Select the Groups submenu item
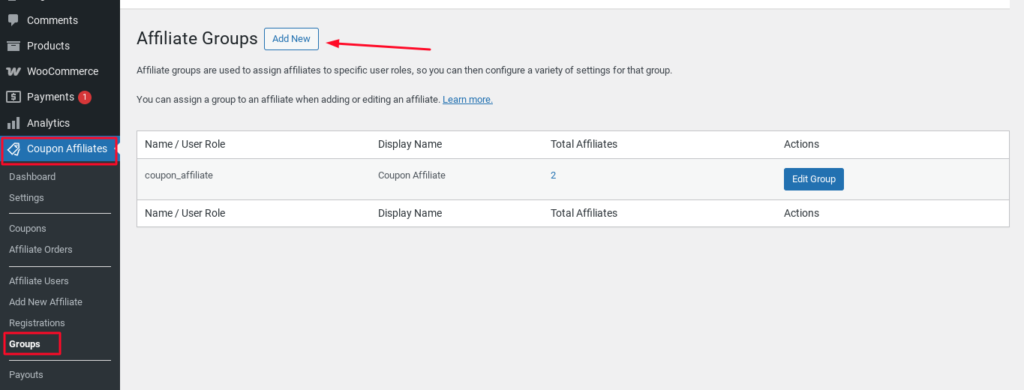This screenshot has height=390, width=1024. click(24, 344)
